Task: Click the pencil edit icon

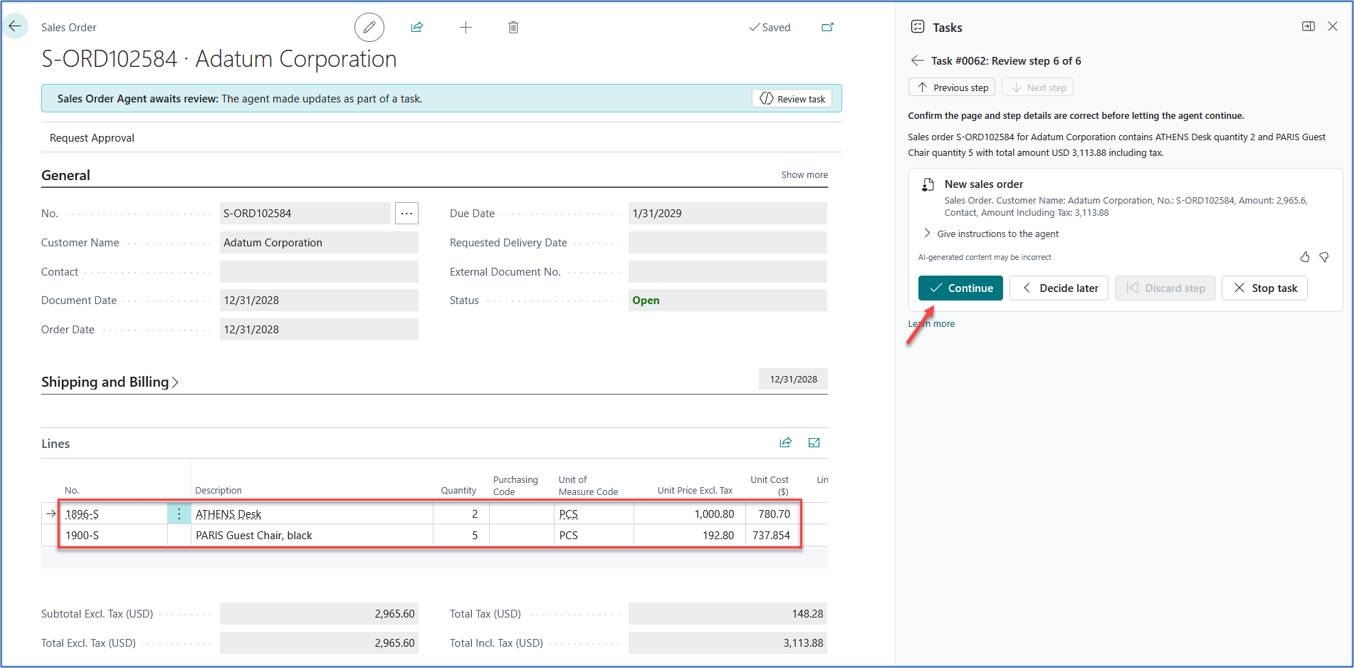Action: point(369,27)
